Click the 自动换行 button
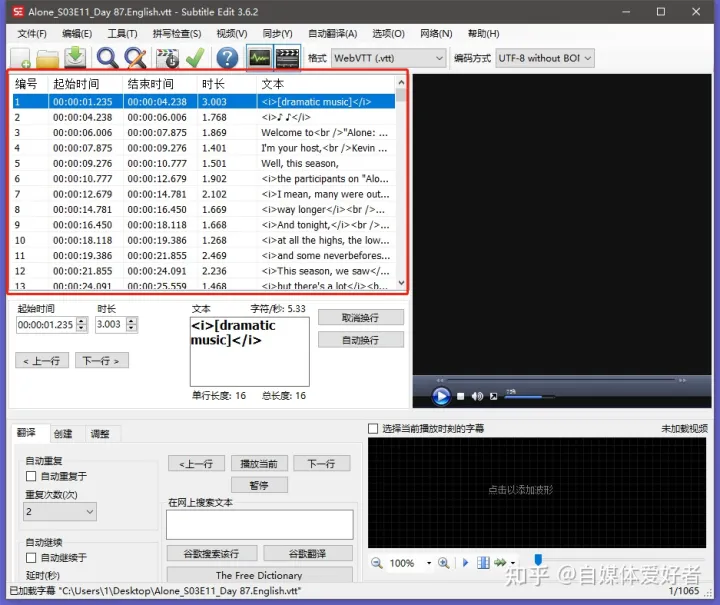 click(361, 340)
